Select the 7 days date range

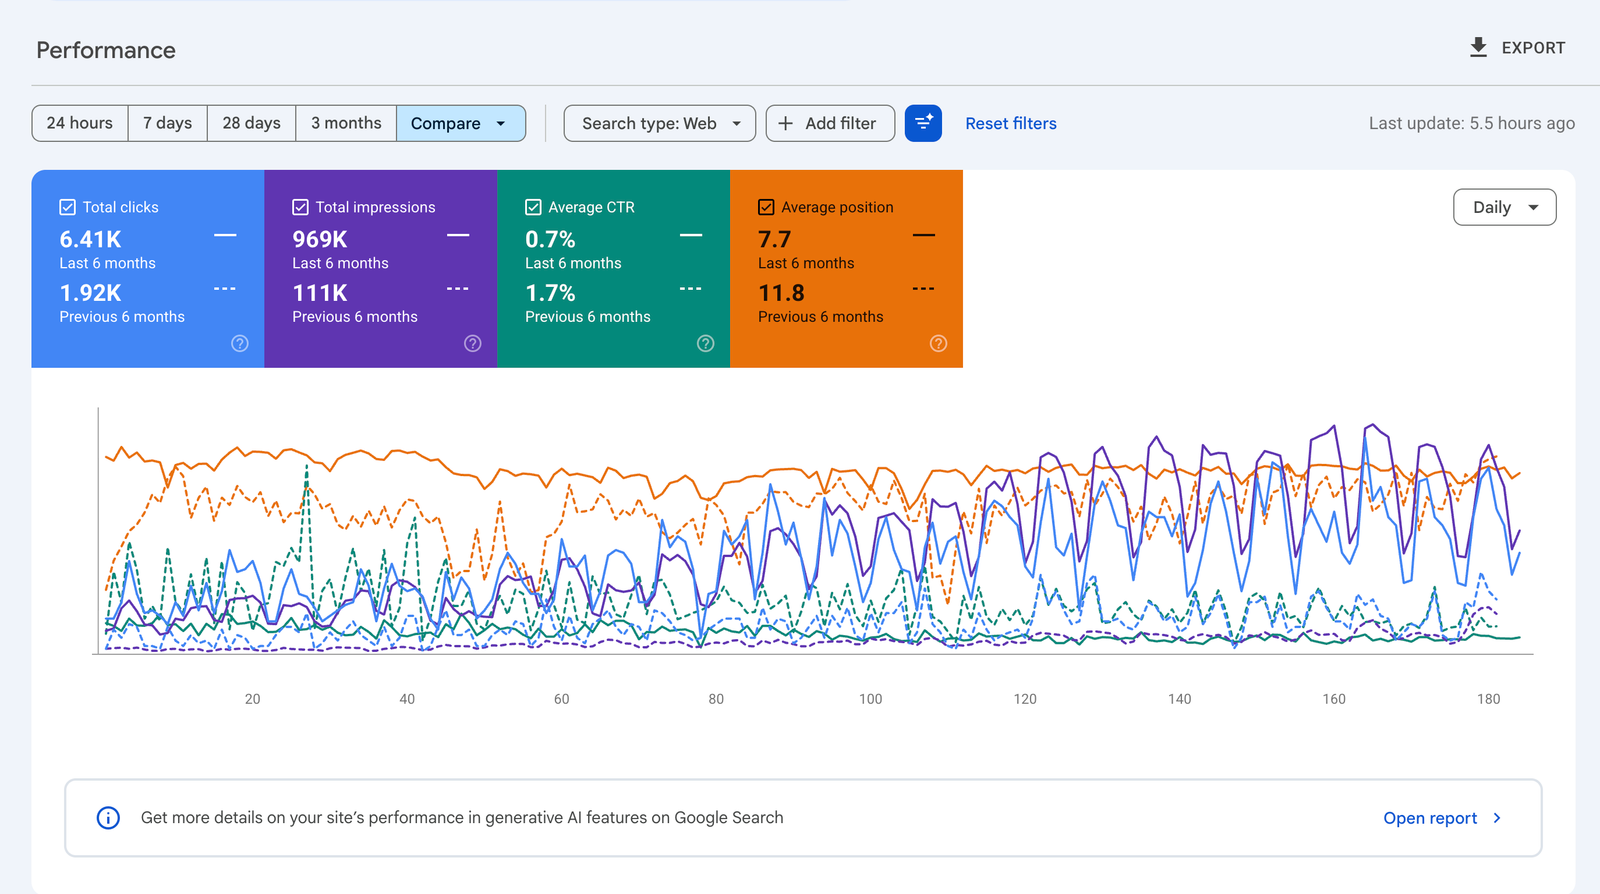[x=167, y=123]
